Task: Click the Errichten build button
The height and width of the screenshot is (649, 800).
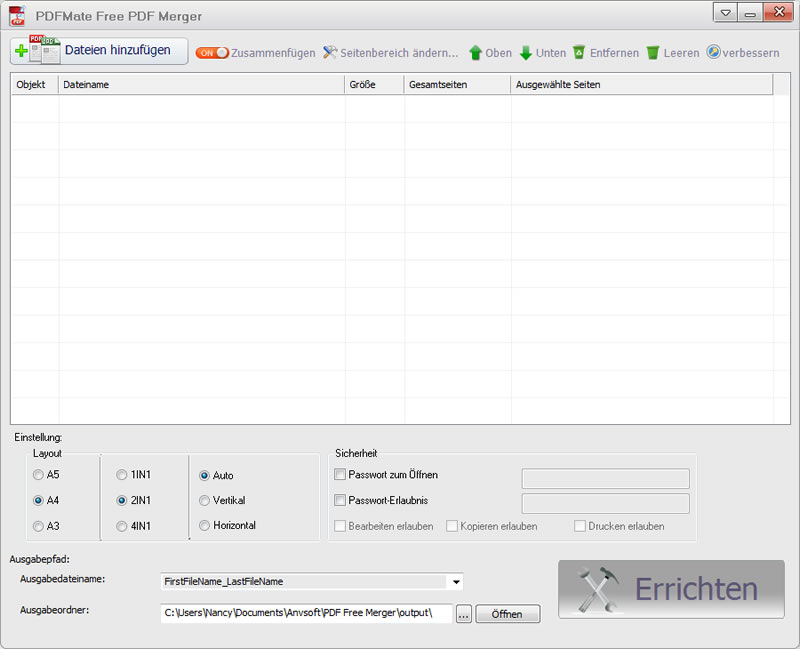Action: [671, 589]
